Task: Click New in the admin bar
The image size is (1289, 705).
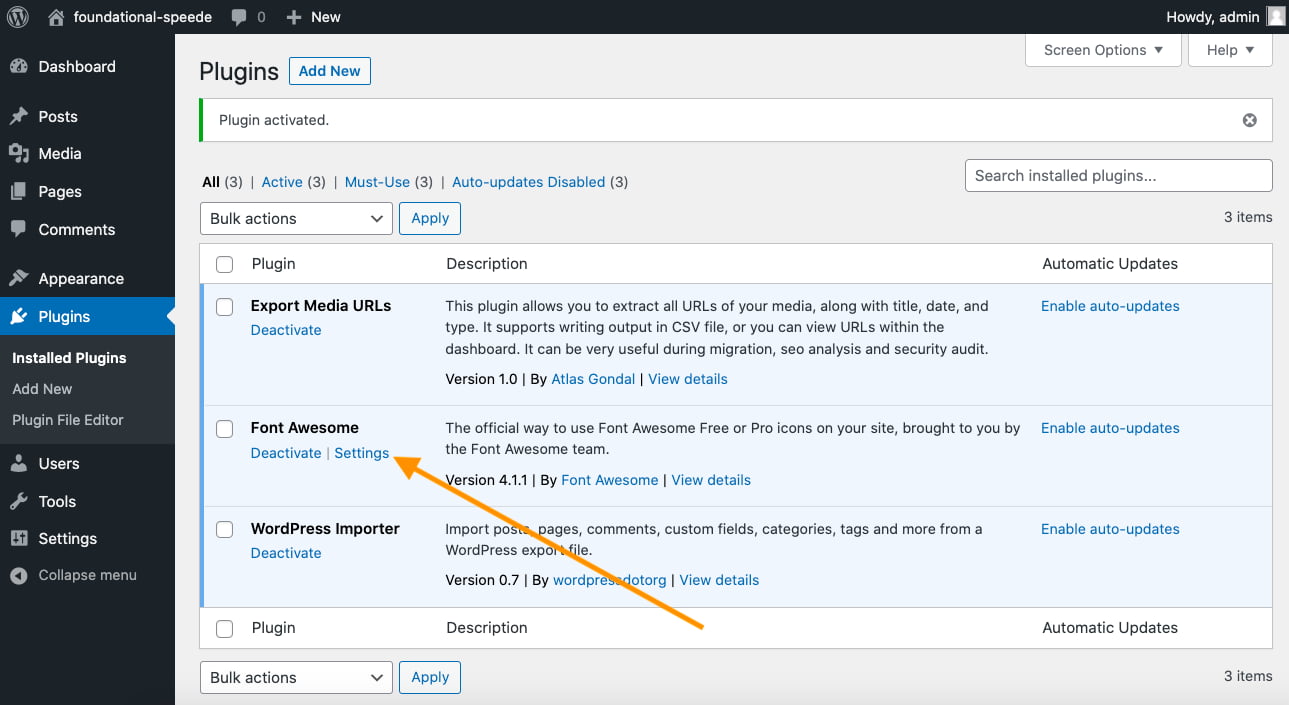Action: [x=314, y=16]
